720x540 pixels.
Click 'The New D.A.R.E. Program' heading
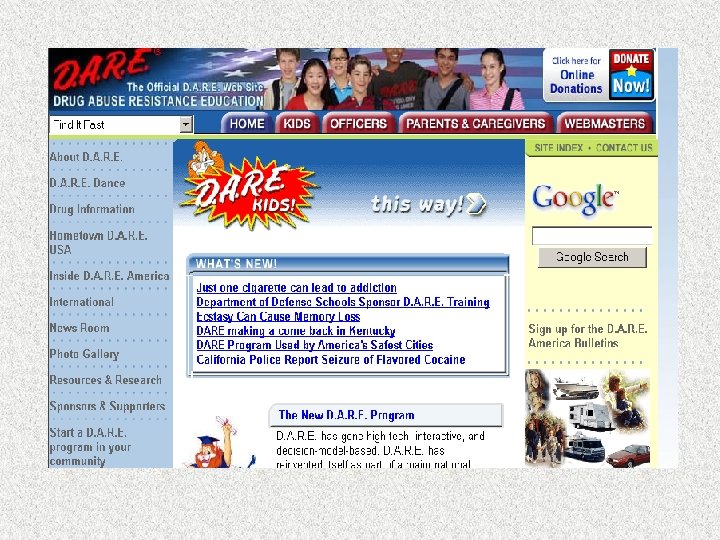click(346, 415)
